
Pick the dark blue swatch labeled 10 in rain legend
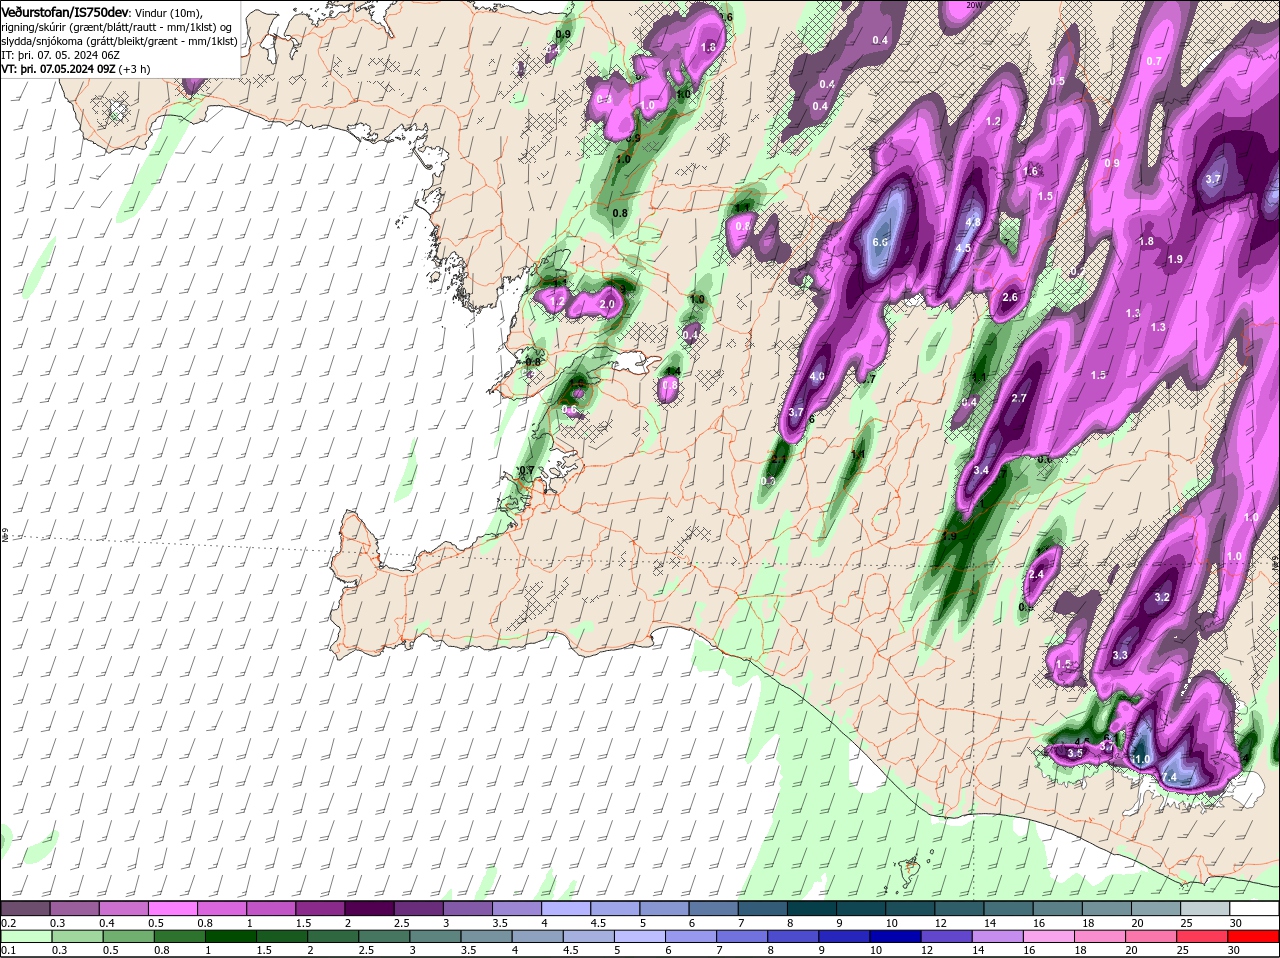[x=894, y=936]
